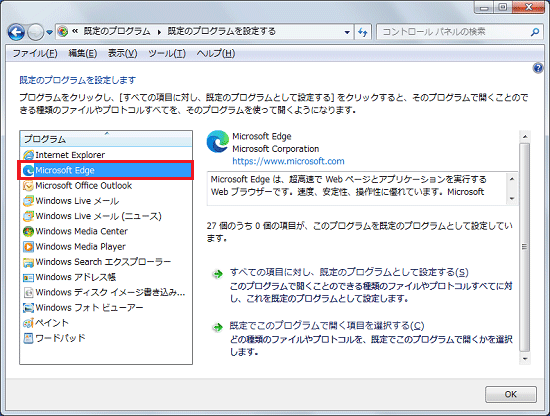Select Windows アドレス帳 entry
Viewport: 550px width, 416px height.
point(106,277)
